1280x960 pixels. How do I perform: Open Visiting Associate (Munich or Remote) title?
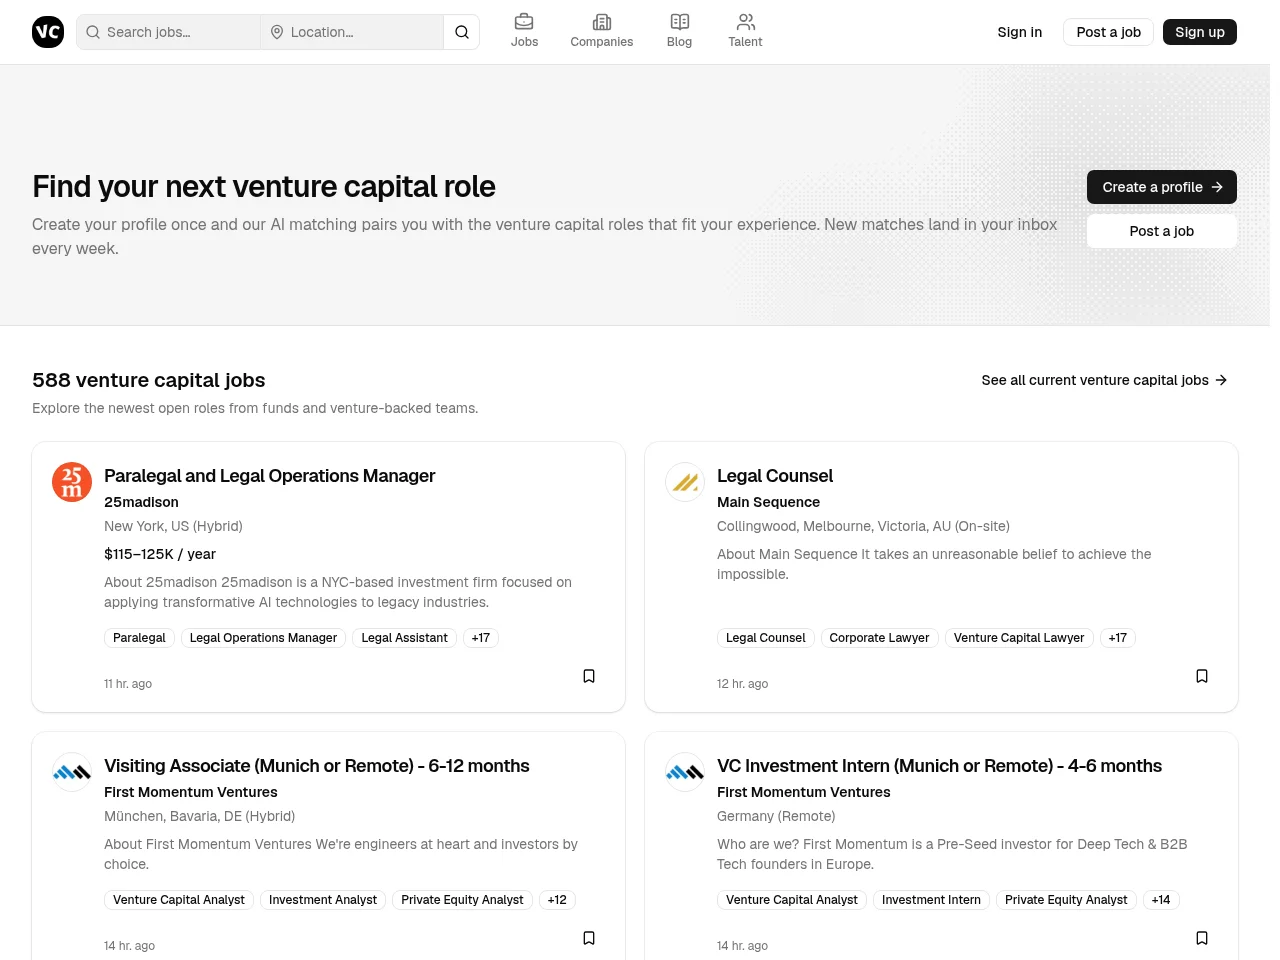pos(317,766)
